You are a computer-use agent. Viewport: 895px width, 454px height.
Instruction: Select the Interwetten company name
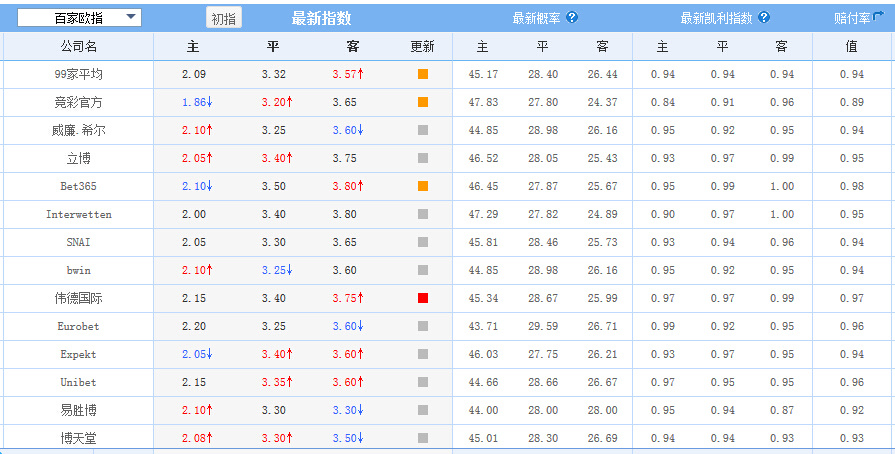(x=79, y=214)
